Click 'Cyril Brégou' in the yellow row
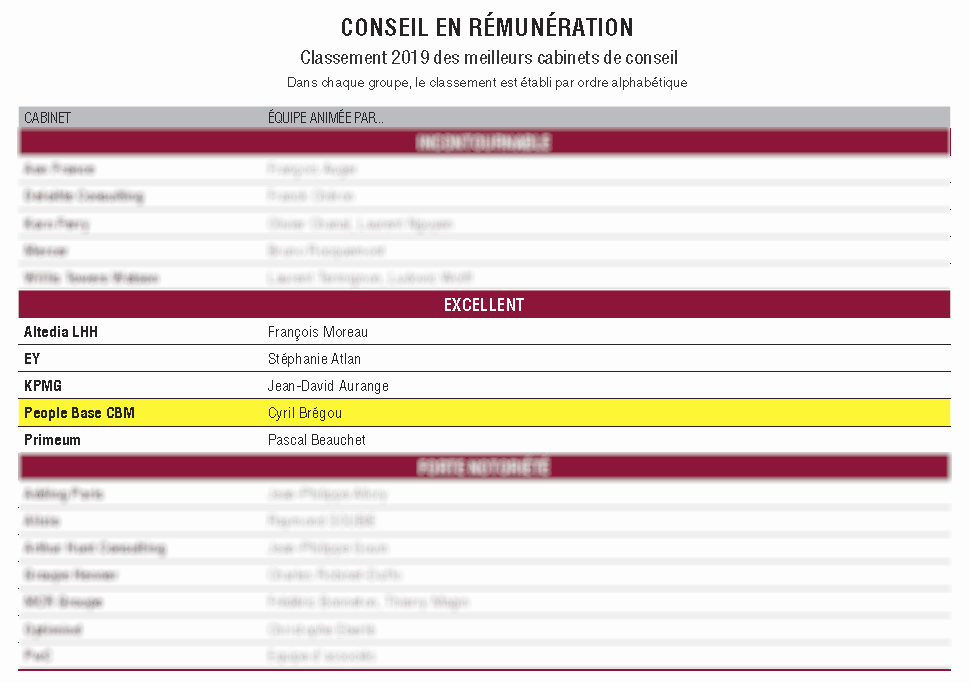Image resolution: width=970 pixels, height=683 pixels. pyautogui.click(x=305, y=413)
